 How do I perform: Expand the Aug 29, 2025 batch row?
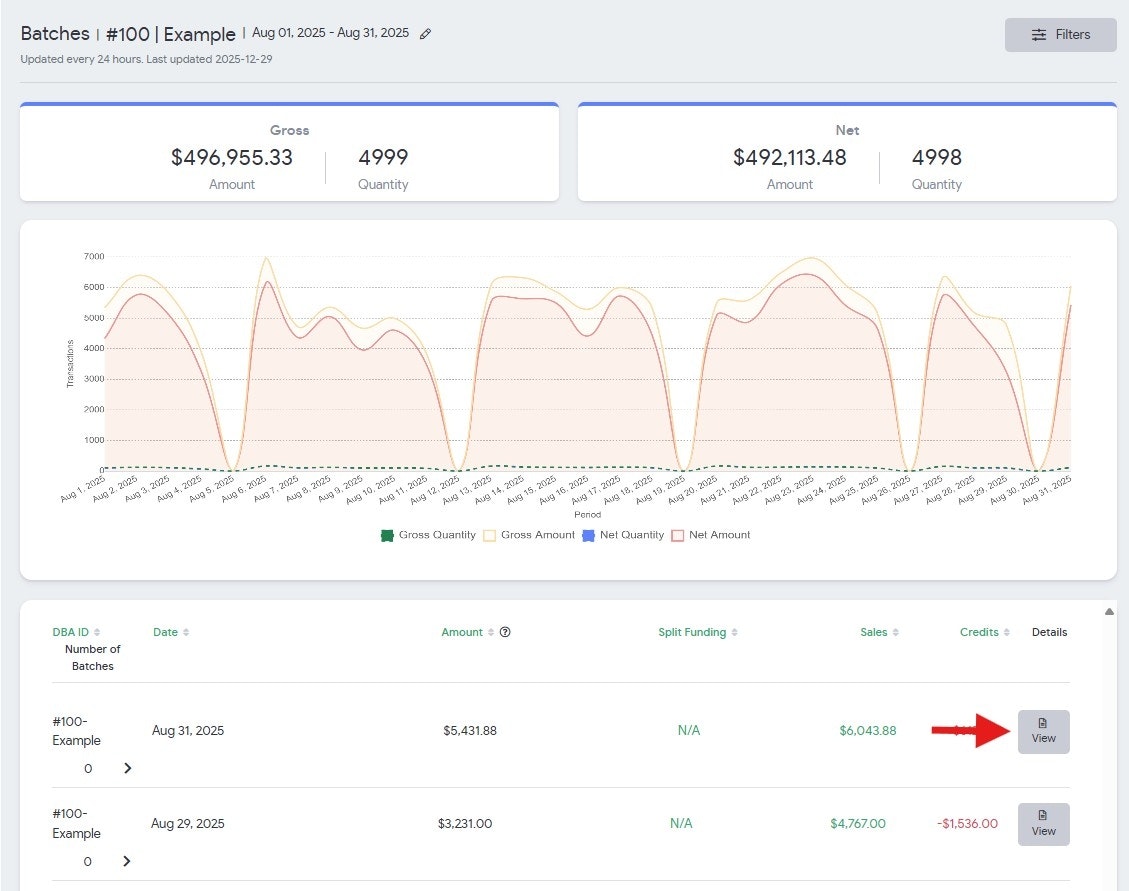(127, 861)
